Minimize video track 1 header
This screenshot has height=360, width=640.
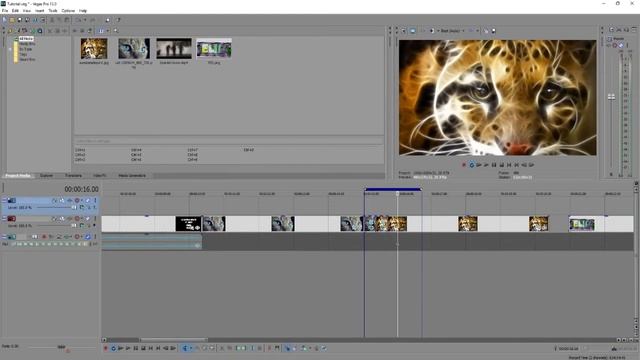tap(4, 200)
